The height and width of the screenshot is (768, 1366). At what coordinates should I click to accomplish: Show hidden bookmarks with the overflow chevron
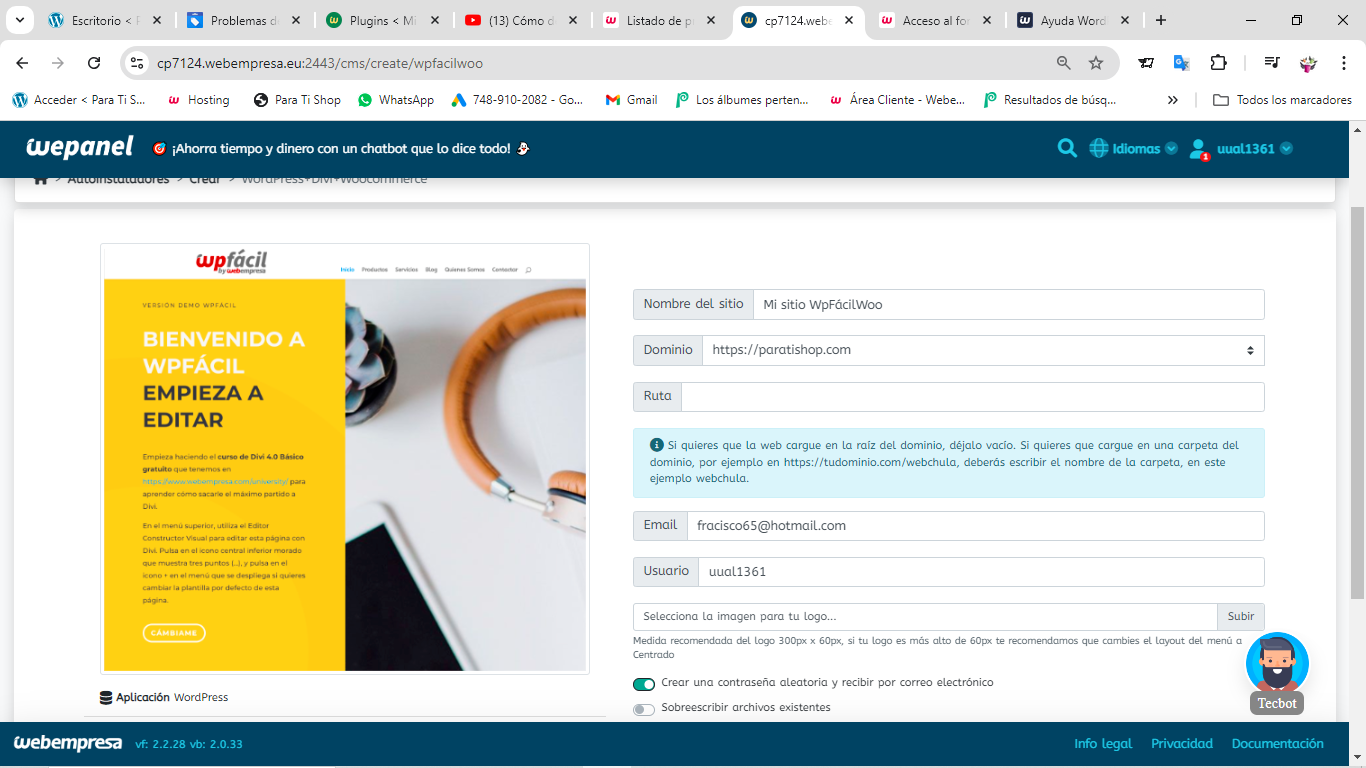point(1173,100)
